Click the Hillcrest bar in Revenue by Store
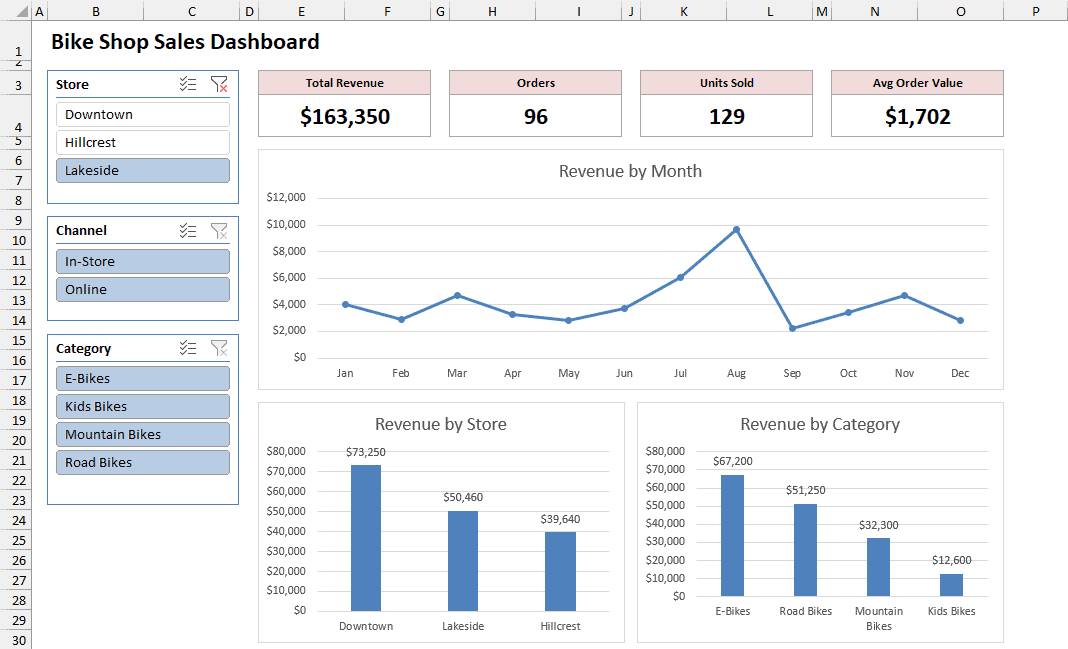 (561, 571)
